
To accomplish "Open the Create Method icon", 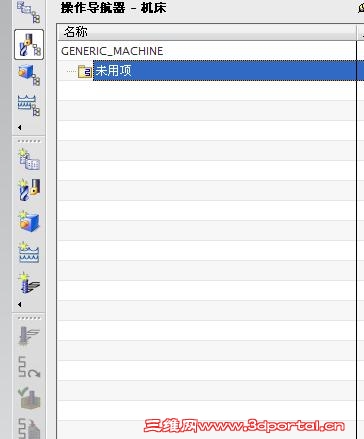I will tap(29, 253).
